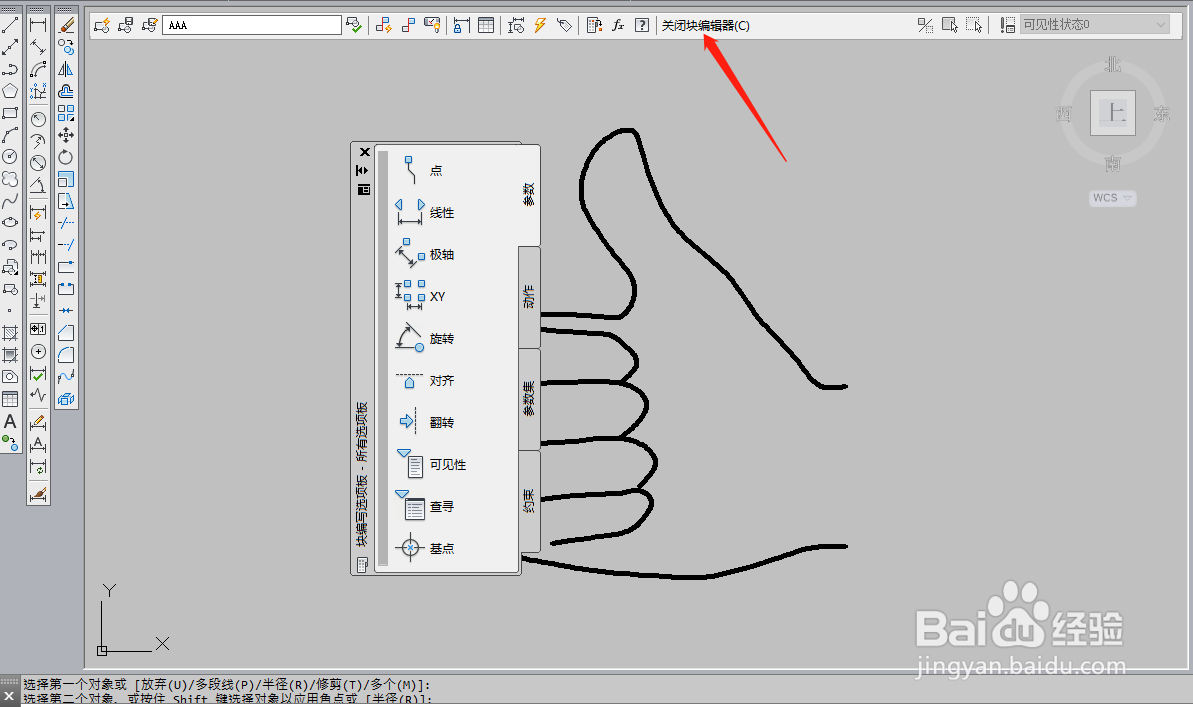This screenshot has width=1193, height=707.
Task: Select the Spline tool
Action: [x=10, y=201]
